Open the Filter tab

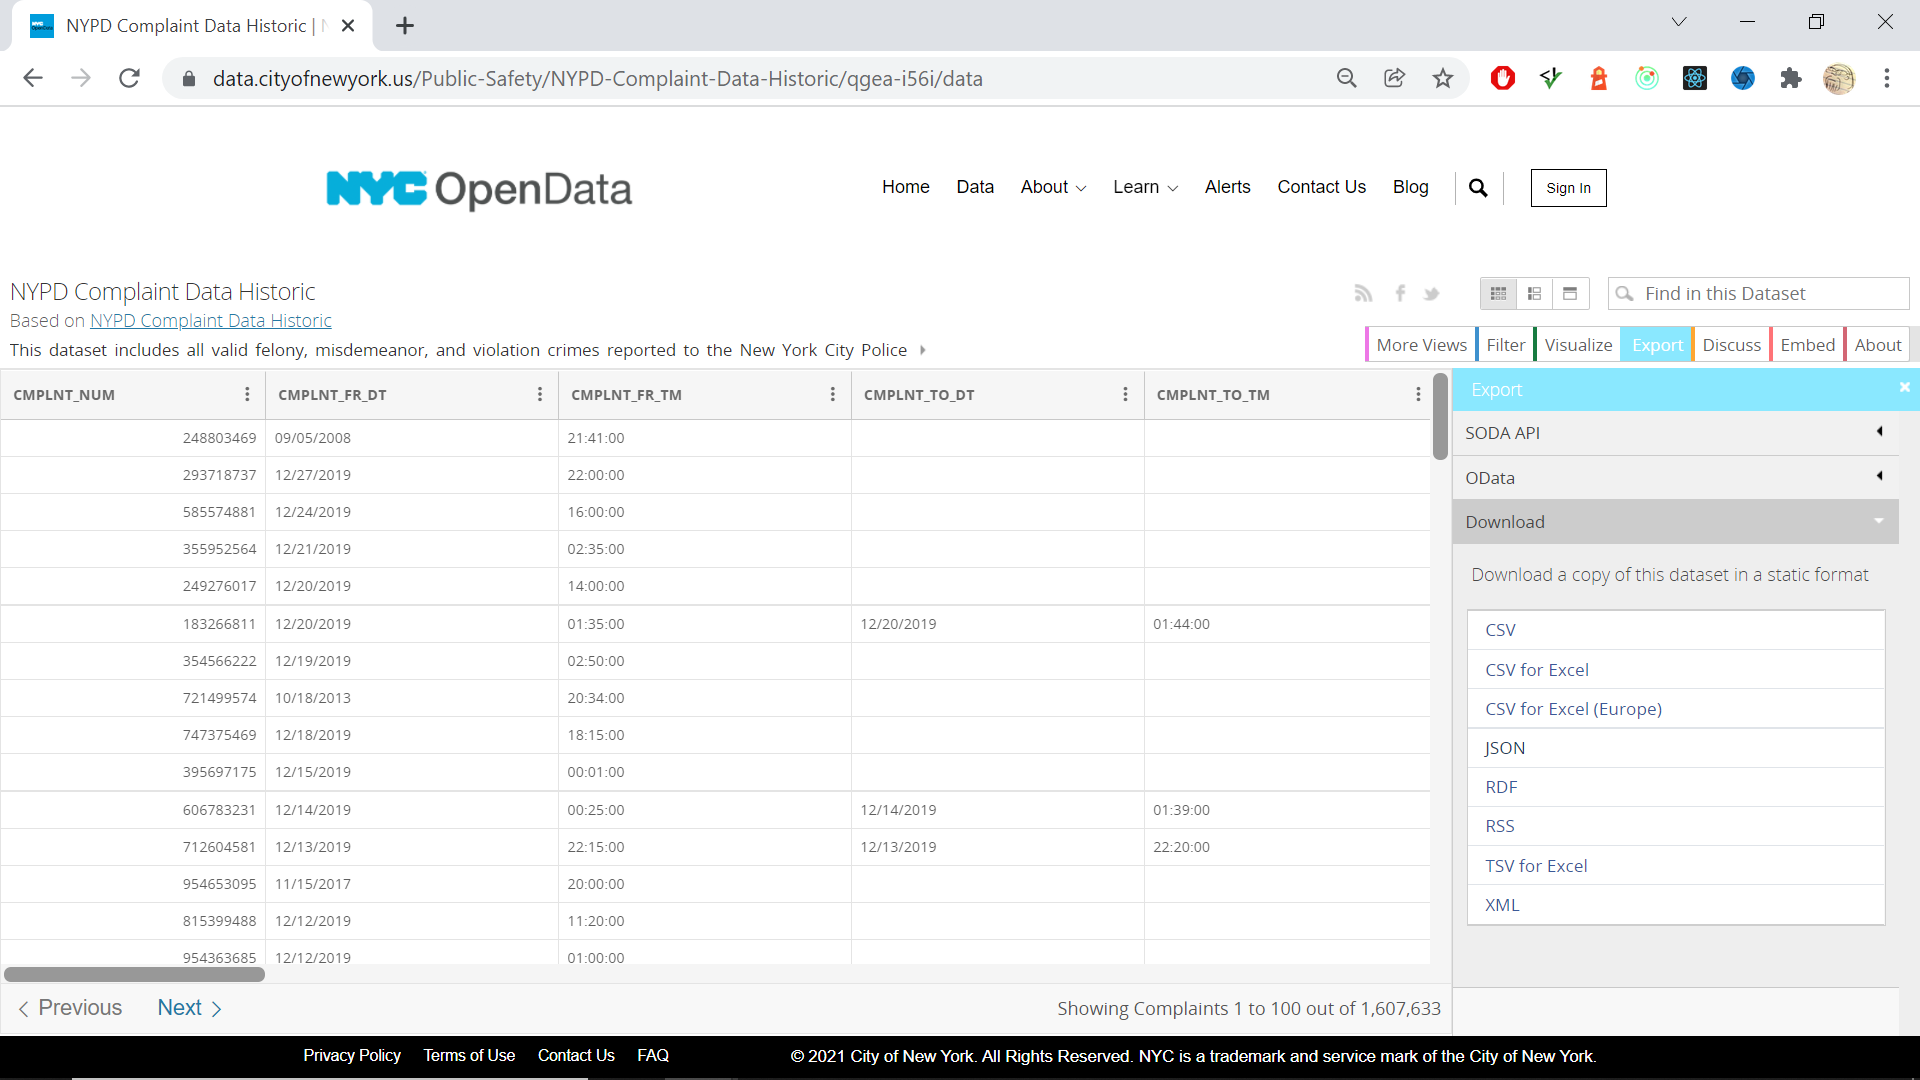pyautogui.click(x=1505, y=345)
